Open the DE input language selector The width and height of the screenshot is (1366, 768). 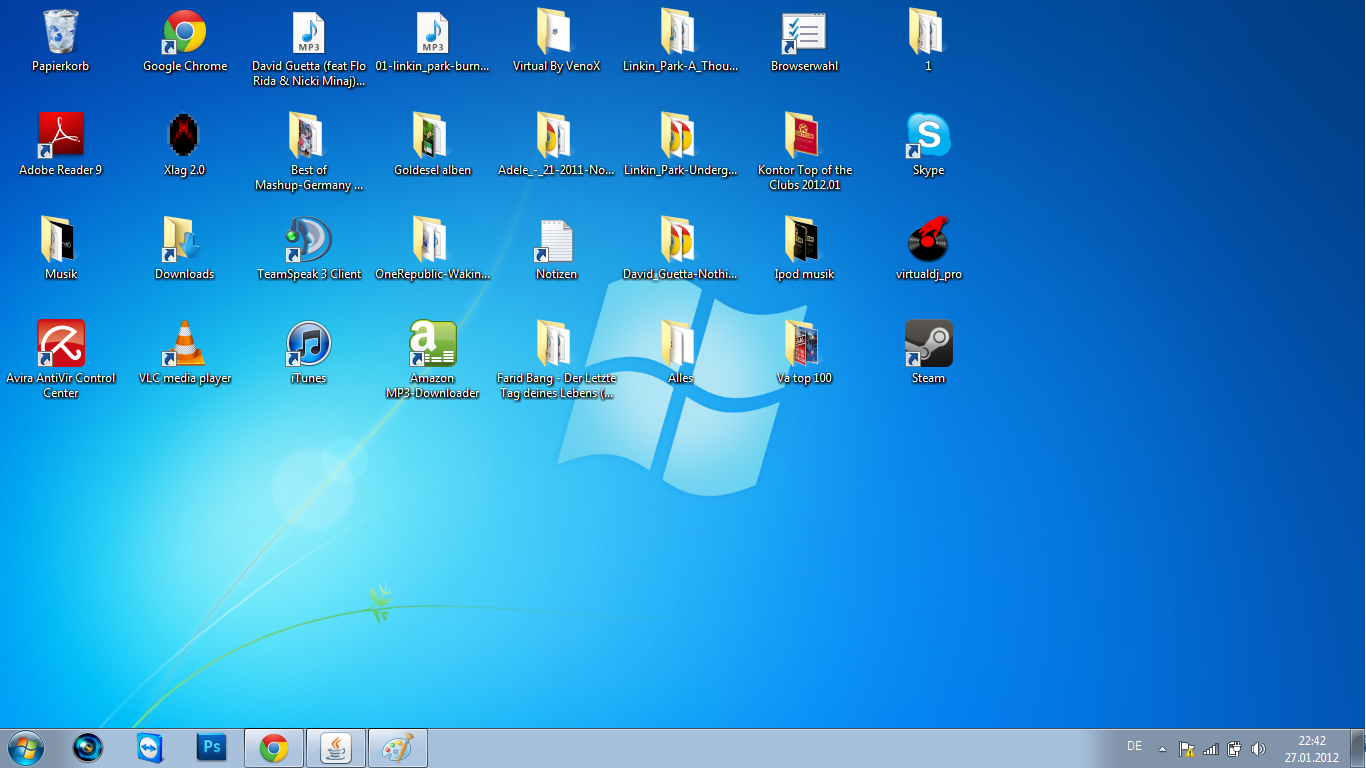[x=1134, y=746]
